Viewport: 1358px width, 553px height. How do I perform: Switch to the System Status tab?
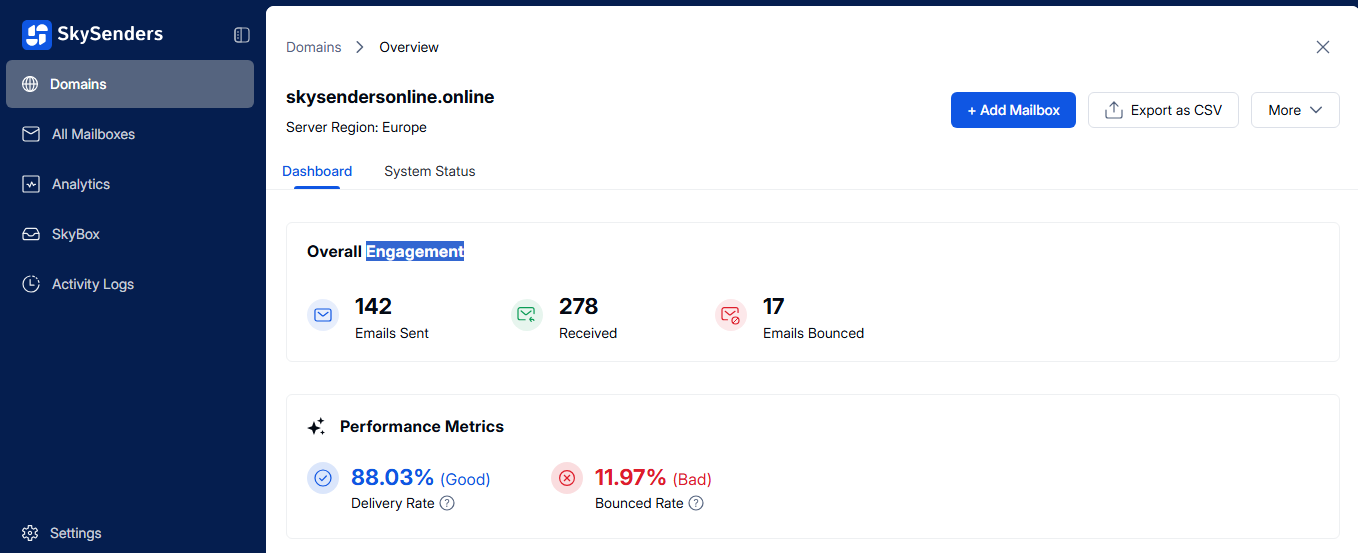[429, 171]
